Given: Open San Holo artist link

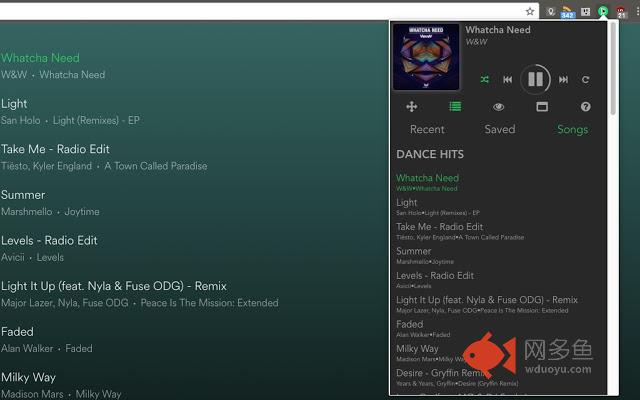Looking at the screenshot, I should (20, 120).
